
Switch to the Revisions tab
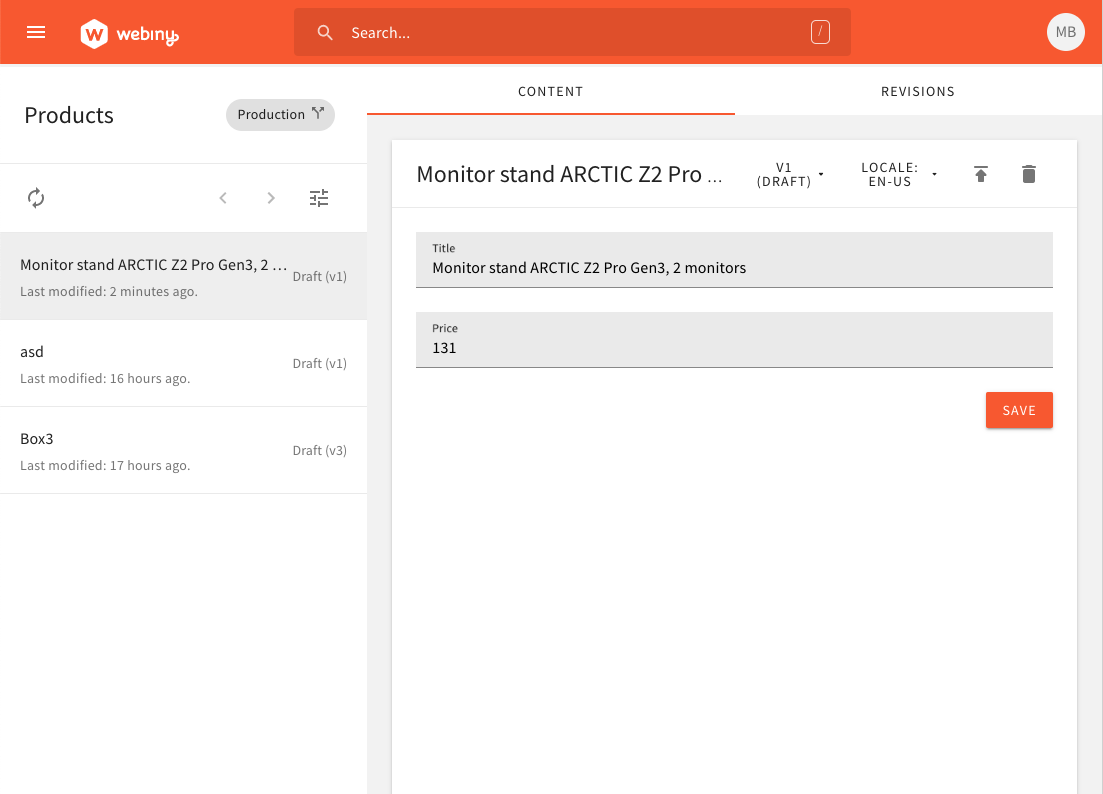[x=917, y=91]
